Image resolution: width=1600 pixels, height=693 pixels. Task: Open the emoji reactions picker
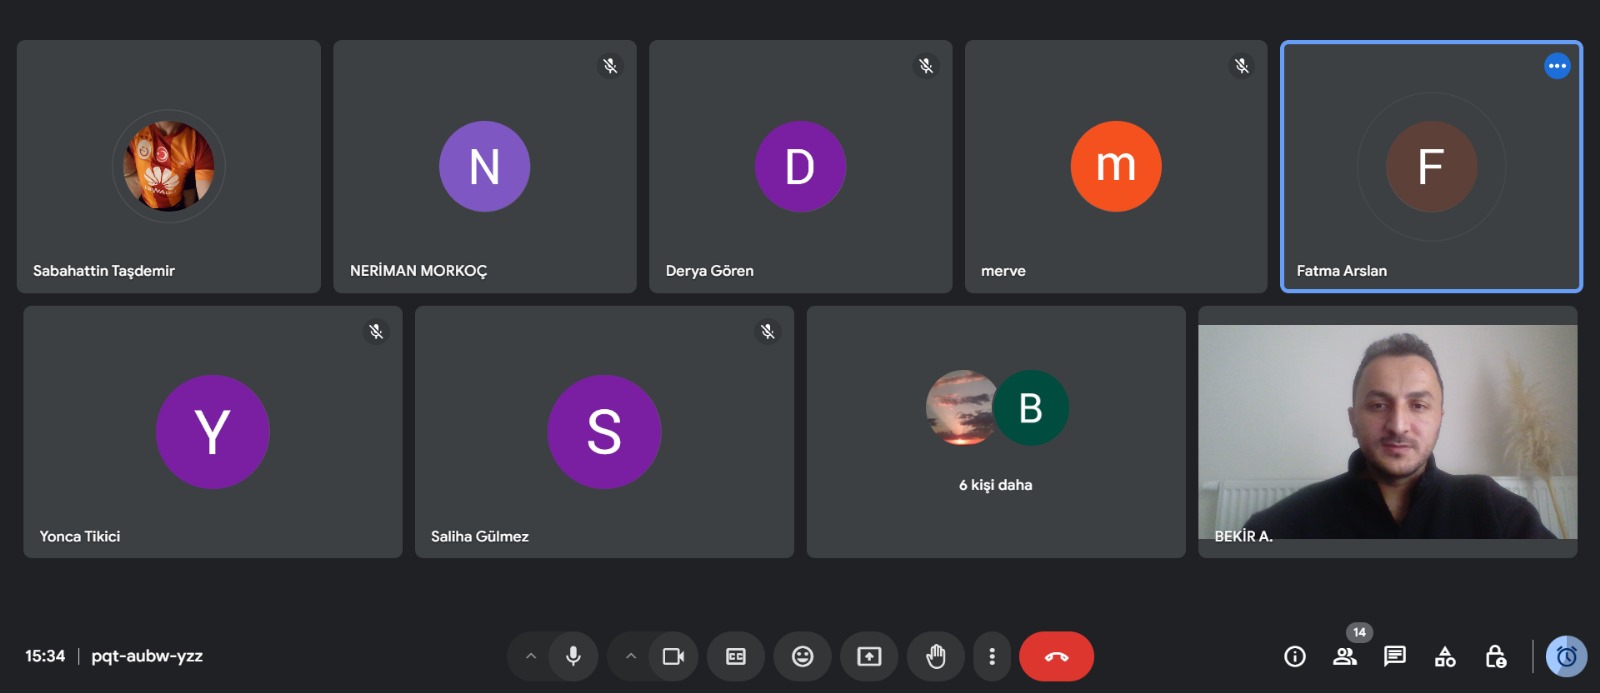click(x=802, y=656)
